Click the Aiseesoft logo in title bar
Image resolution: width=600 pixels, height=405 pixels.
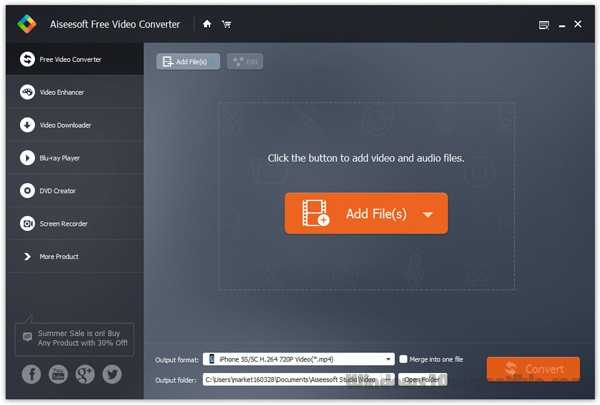click(28, 24)
